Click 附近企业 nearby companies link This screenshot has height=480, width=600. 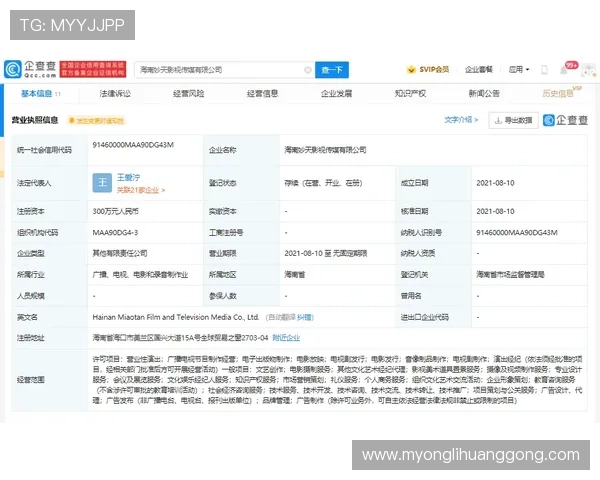click(286, 338)
